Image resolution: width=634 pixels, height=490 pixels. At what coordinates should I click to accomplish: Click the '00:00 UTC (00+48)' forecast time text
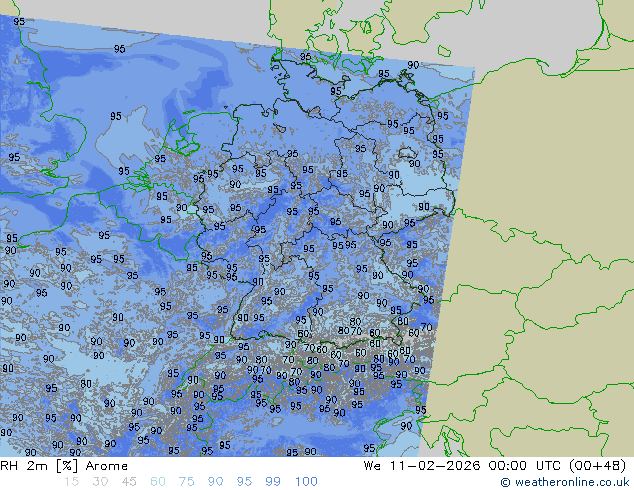(557, 466)
